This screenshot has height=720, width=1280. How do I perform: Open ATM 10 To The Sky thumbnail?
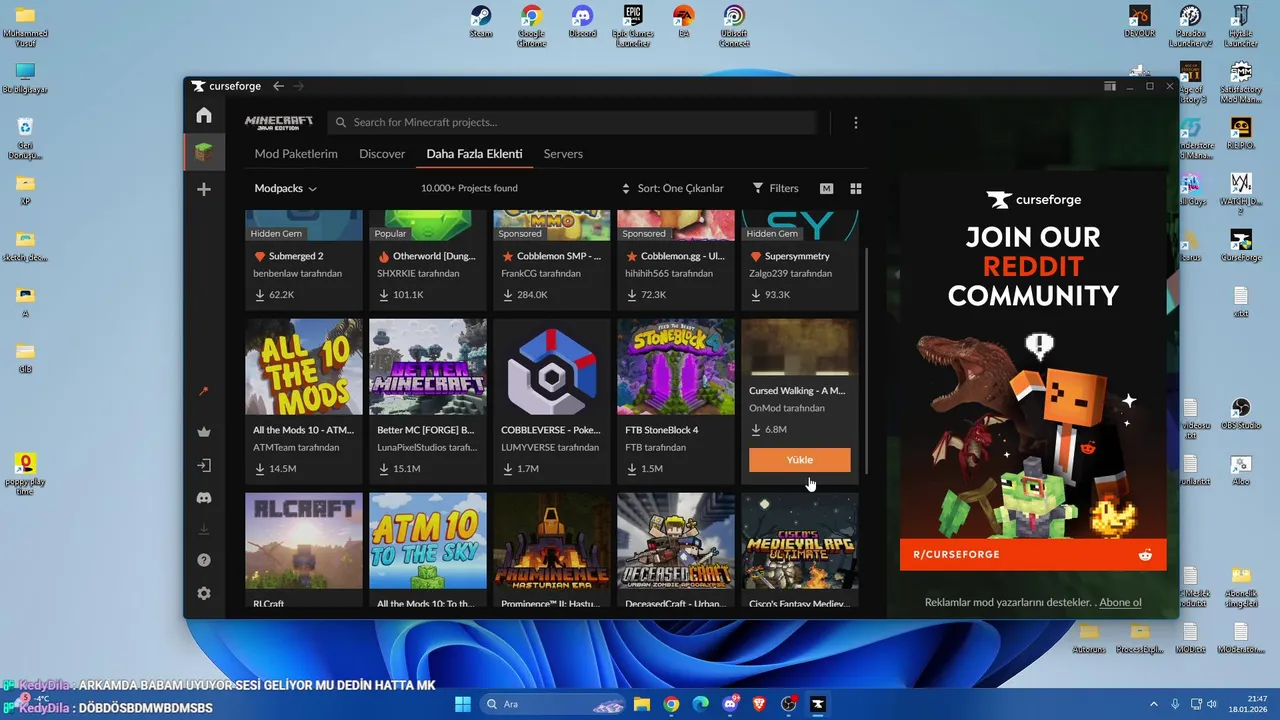click(x=428, y=540)
